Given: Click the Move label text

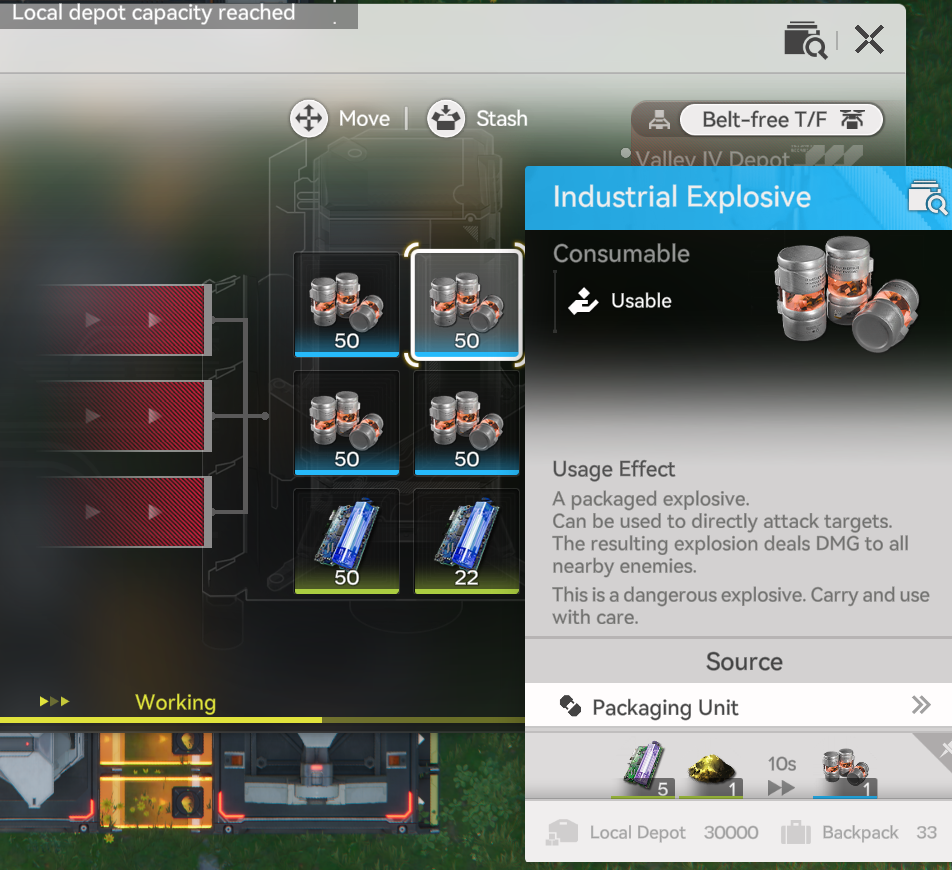Looking at the screenshot, I should click(x=364, y=118).
